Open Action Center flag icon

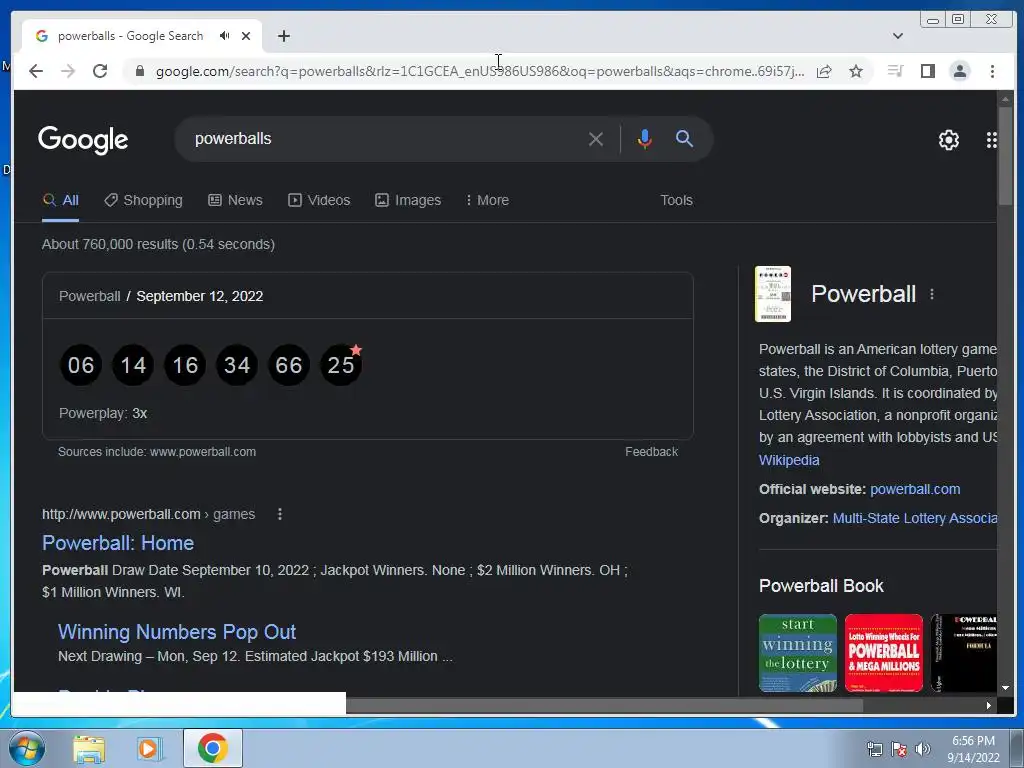(899, 749)
